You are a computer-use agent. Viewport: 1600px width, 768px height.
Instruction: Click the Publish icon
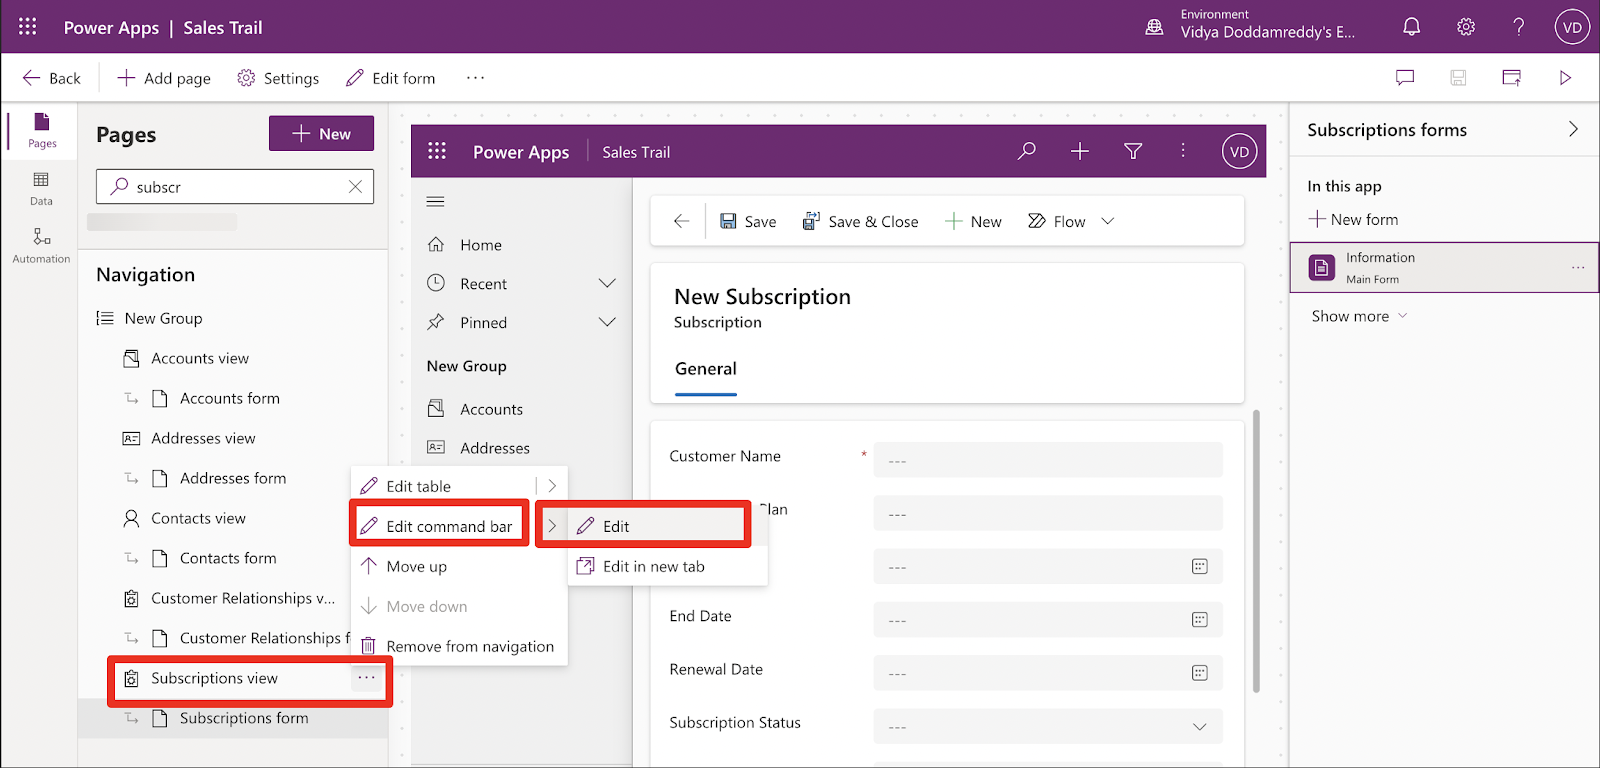(x=1511, y=78)
